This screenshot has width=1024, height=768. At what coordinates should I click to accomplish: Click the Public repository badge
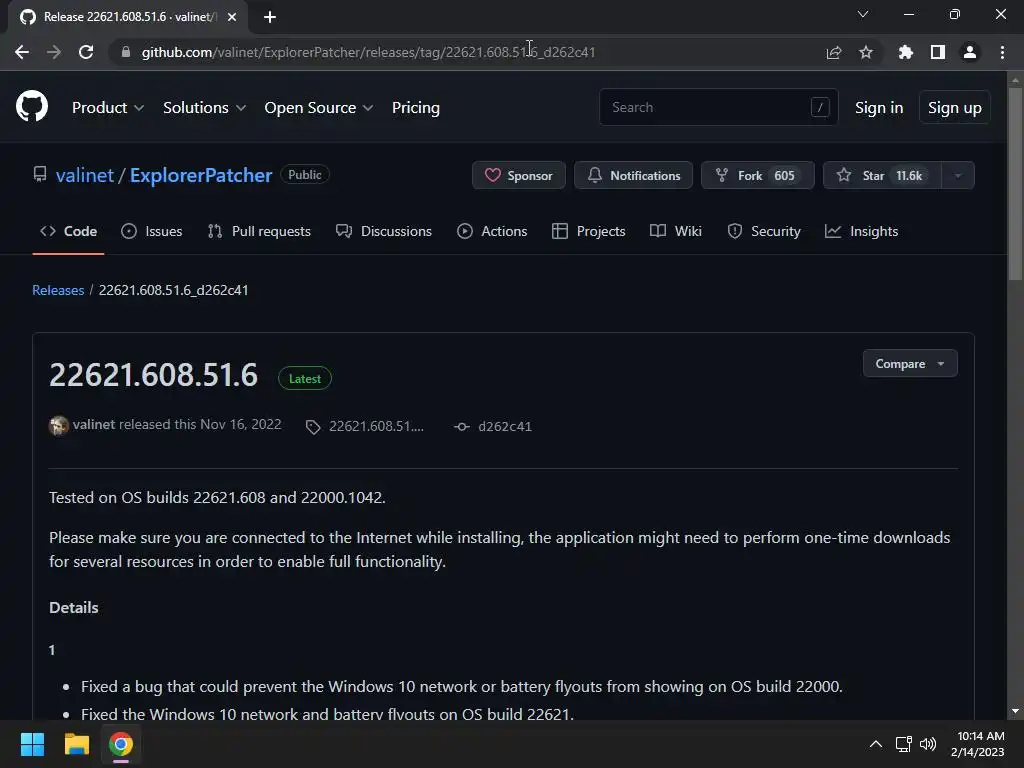pyautogui.click(x=304, y=175)
